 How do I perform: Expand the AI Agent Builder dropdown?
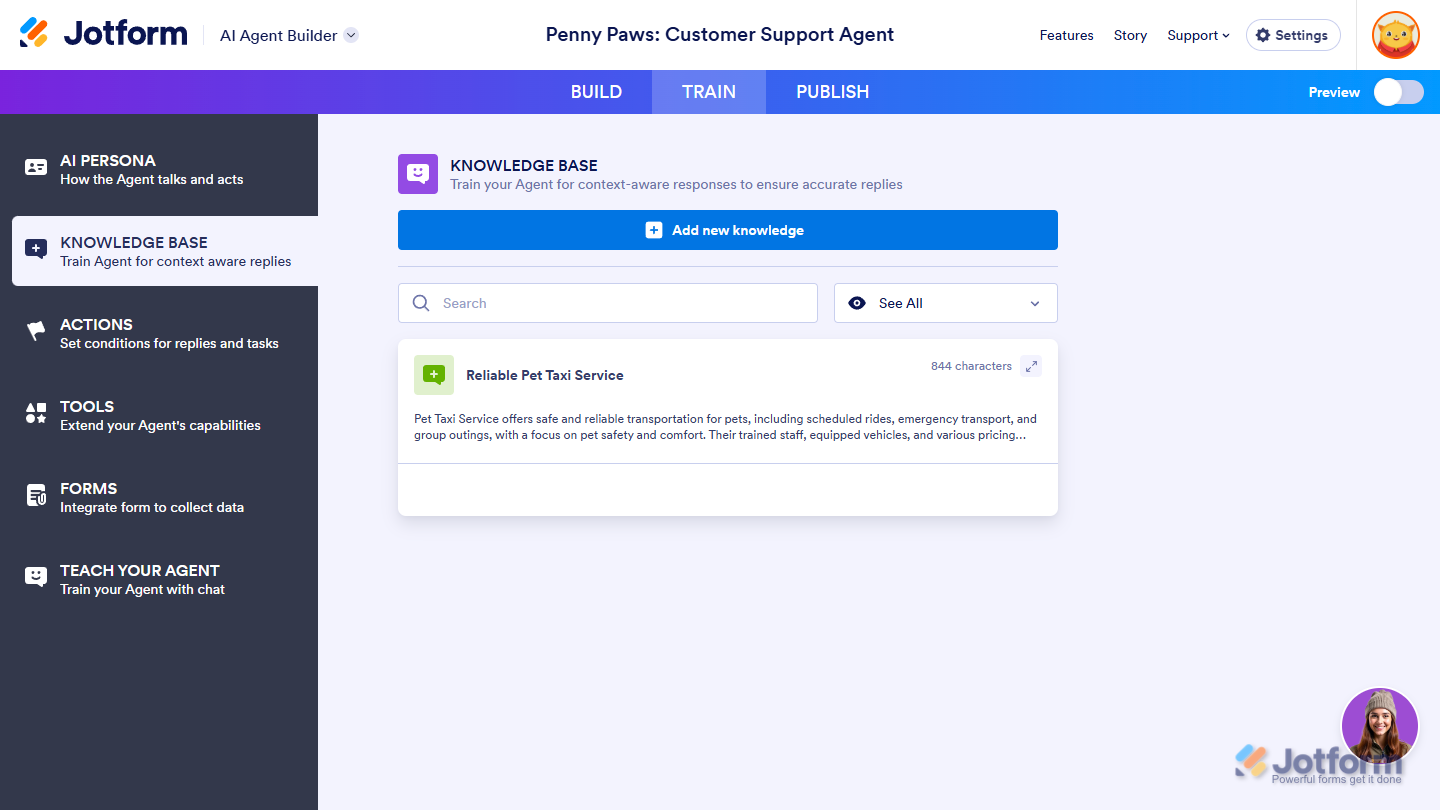pos(351,35)
